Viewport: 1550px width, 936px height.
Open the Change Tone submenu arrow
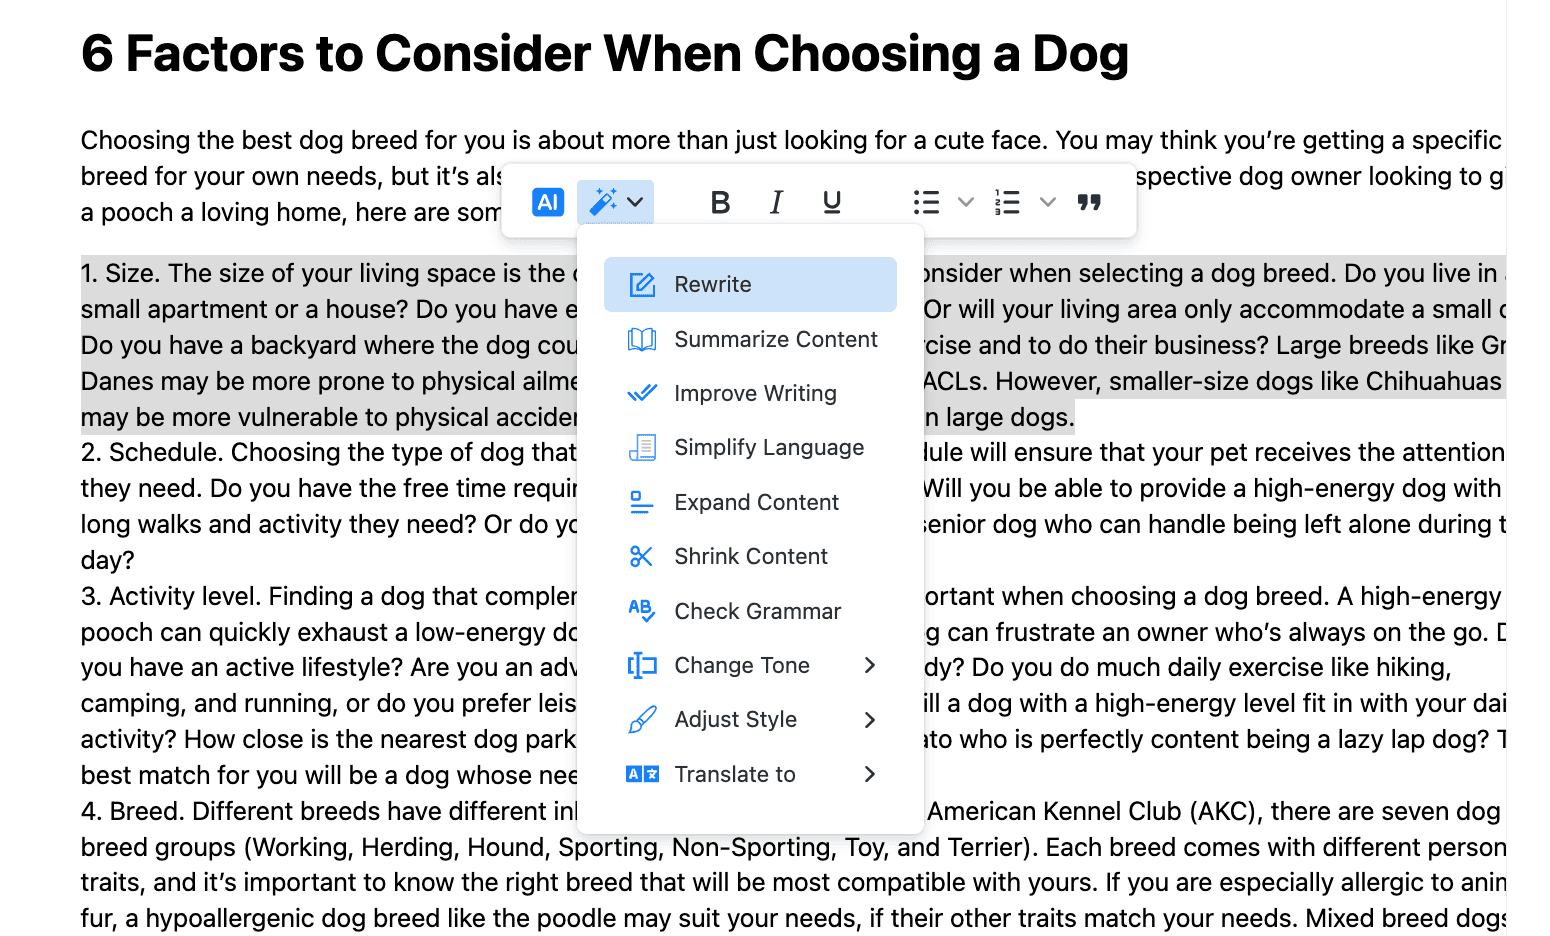[869, 665]
